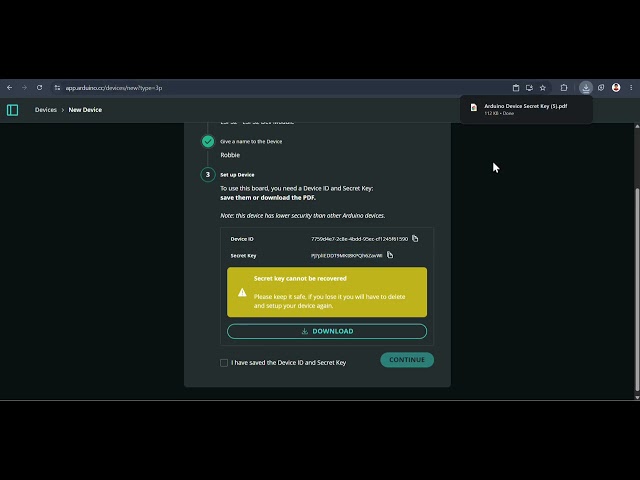This screenshot has height=480, width=640.
Task: Click the install app icon in address bar
Action: (529, 88)
